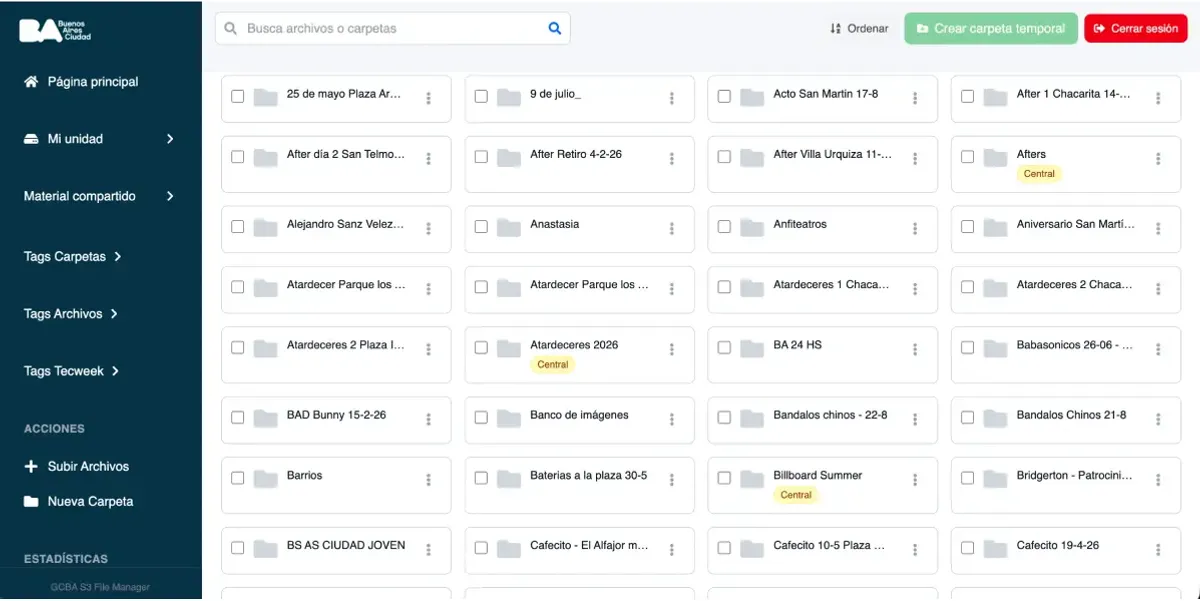Open kebab menu for Barrios folder
Viewport: 1200px width, 601px height.
coord(429,480)
